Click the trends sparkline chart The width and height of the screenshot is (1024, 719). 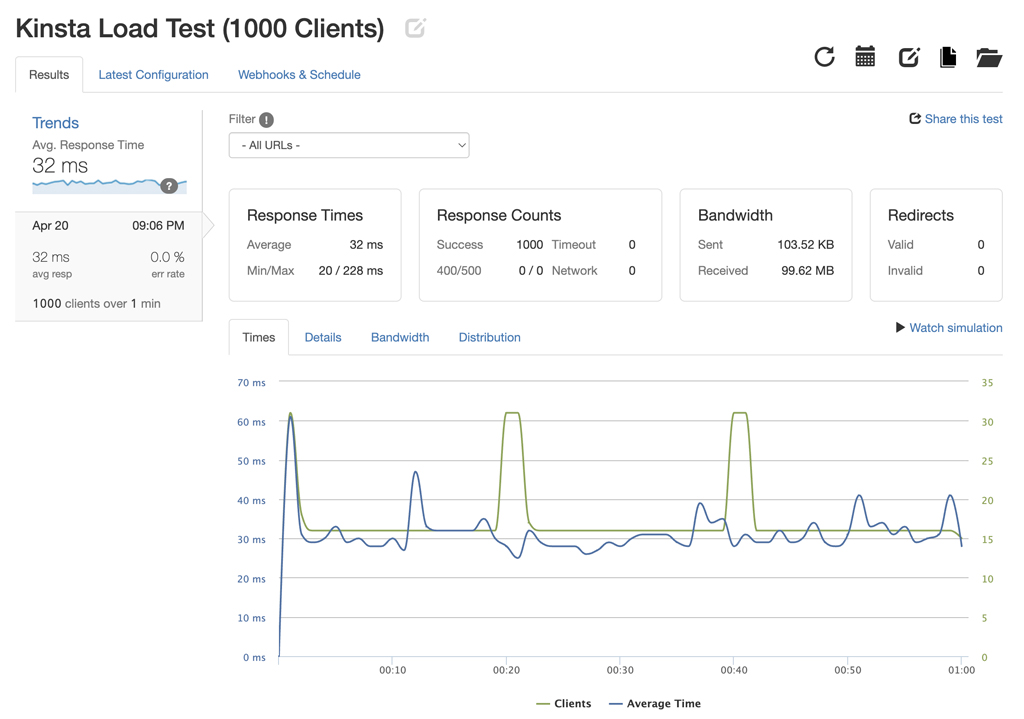tap(110, 186)
